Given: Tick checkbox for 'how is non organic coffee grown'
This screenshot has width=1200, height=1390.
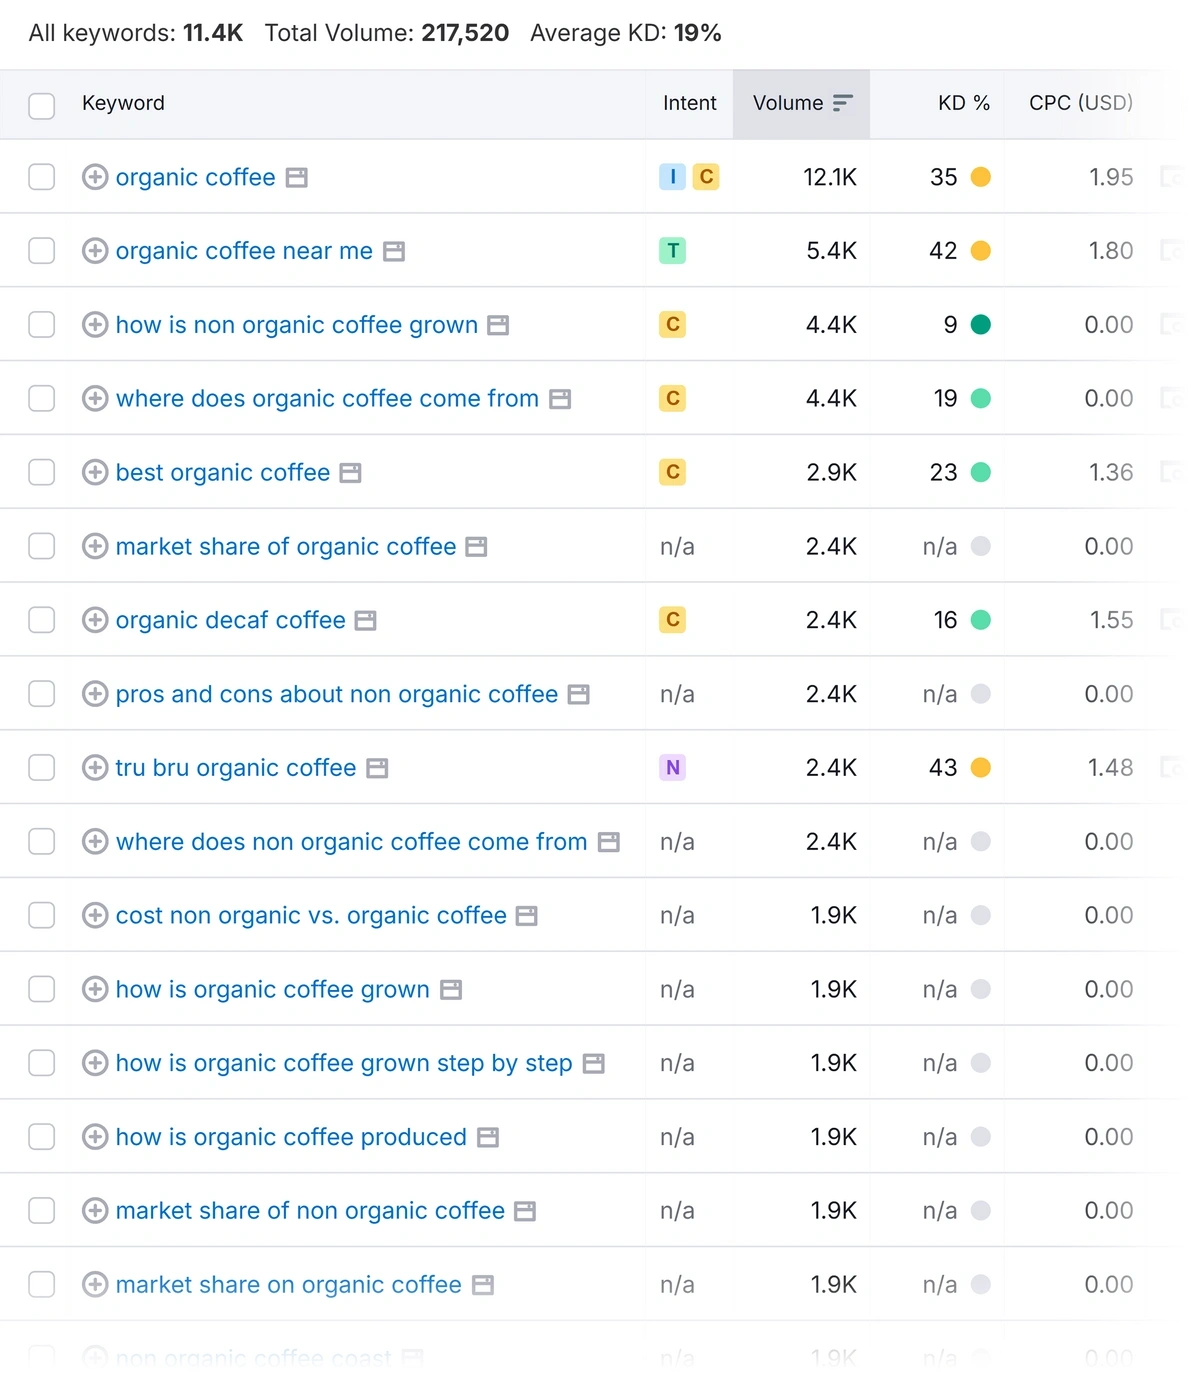Looking at the screenshot, I should [x=42, y=324].
